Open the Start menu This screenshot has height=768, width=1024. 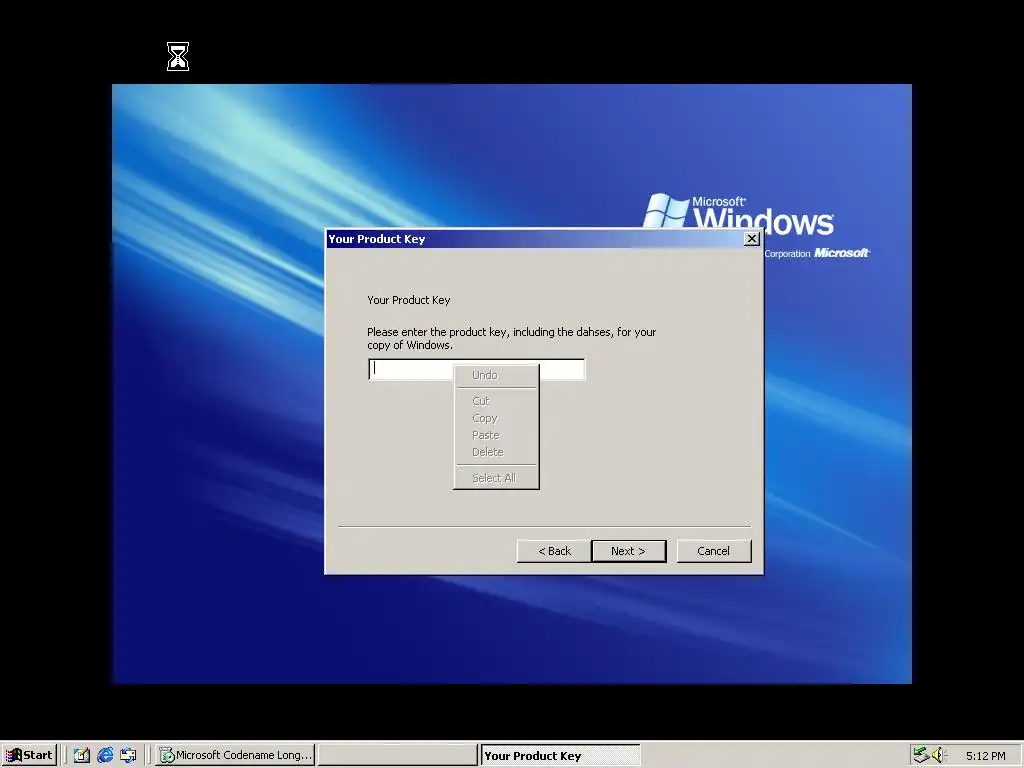[29, 755]
